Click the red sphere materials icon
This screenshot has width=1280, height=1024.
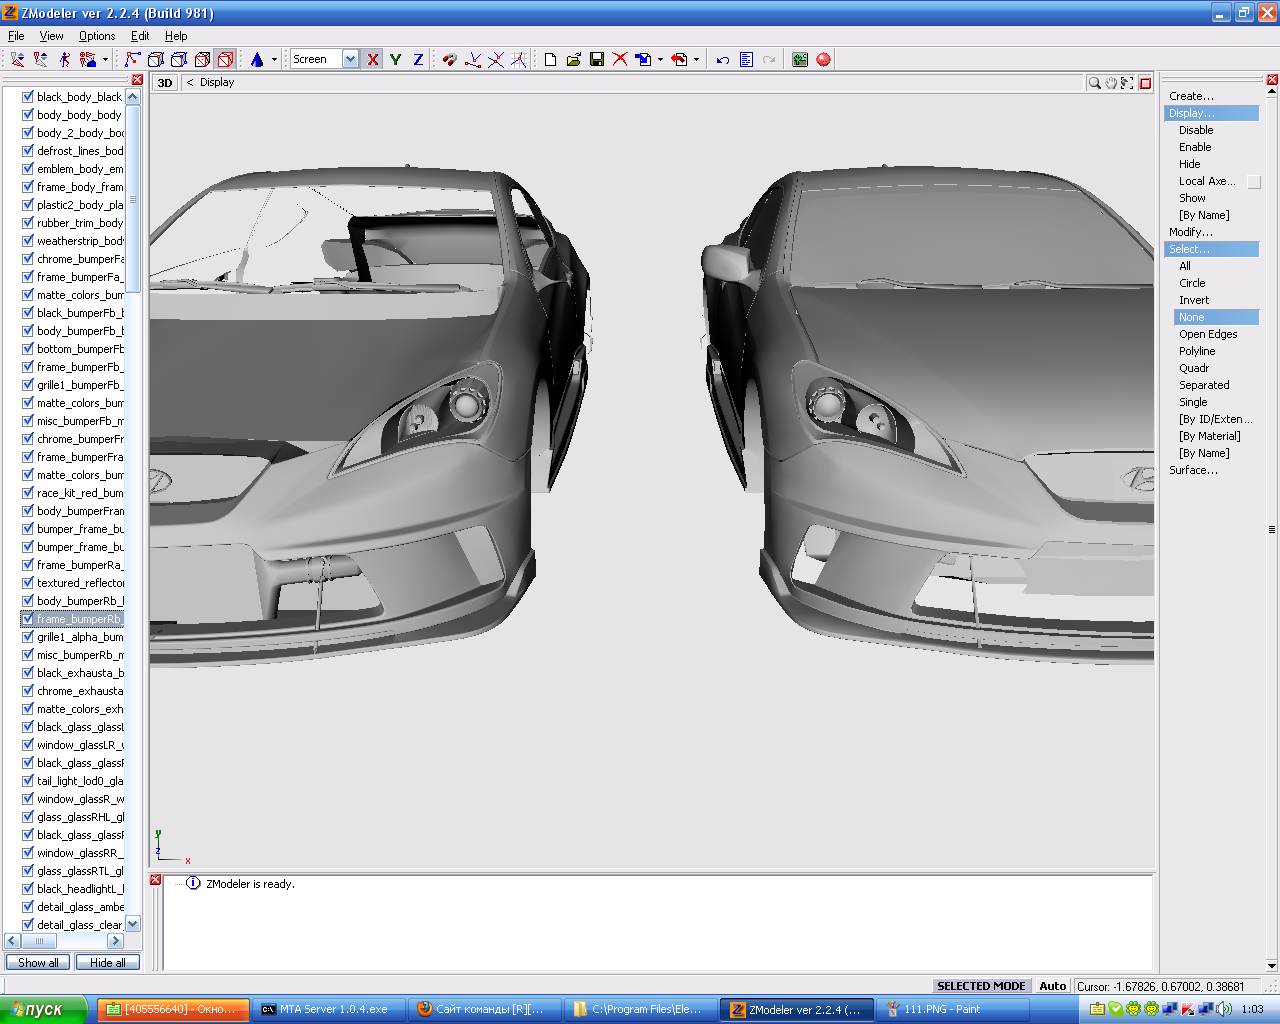pyautogui.click(x=823, y=60)
